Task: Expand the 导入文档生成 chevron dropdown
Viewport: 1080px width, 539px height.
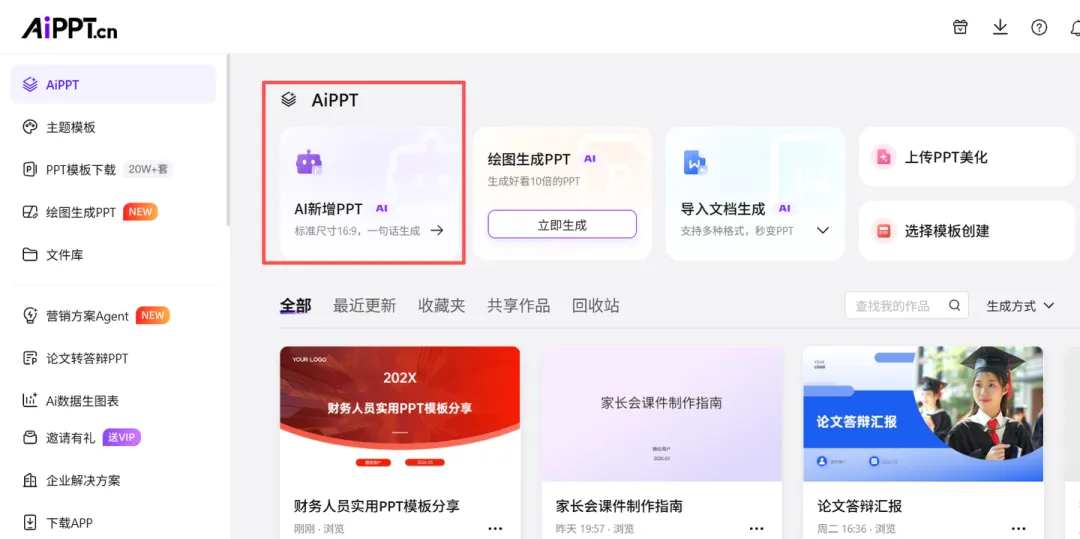Action: pos(822,231)
